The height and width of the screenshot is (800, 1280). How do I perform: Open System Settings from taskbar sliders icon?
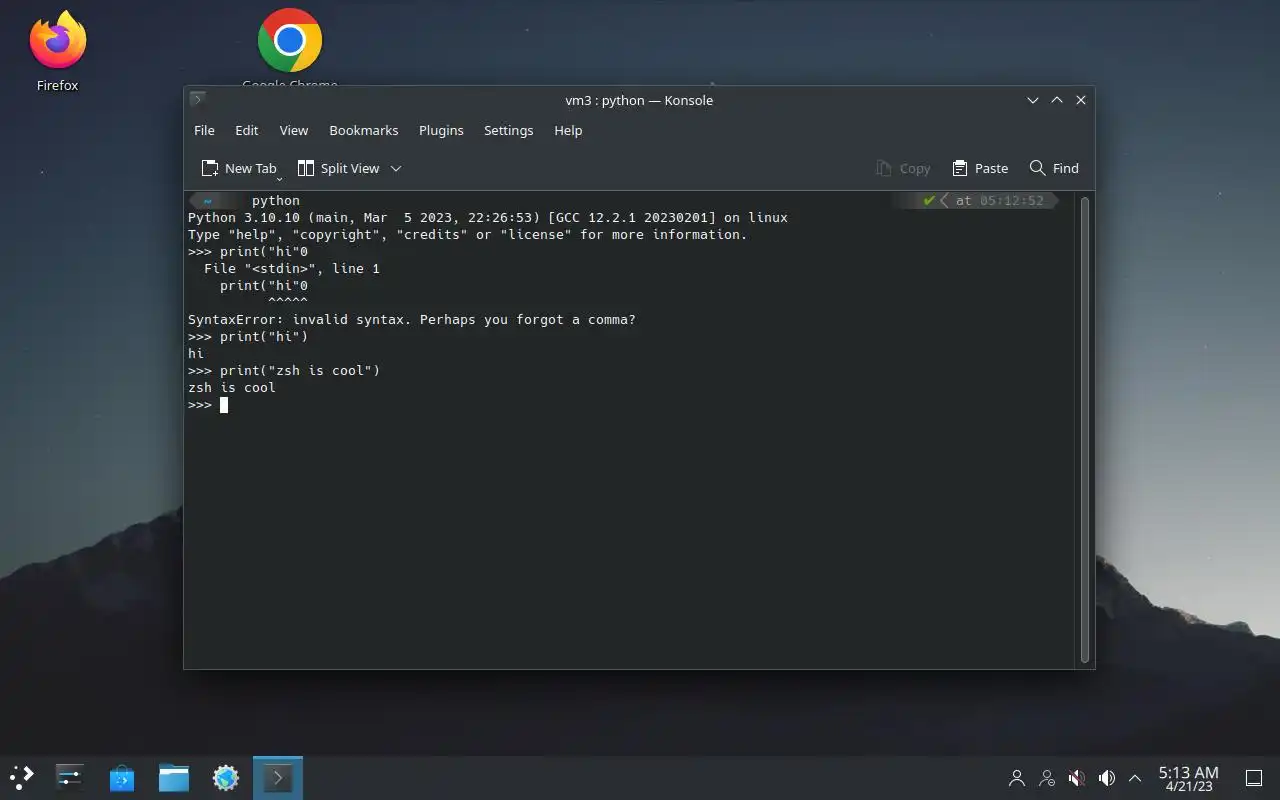pos(69,777)
